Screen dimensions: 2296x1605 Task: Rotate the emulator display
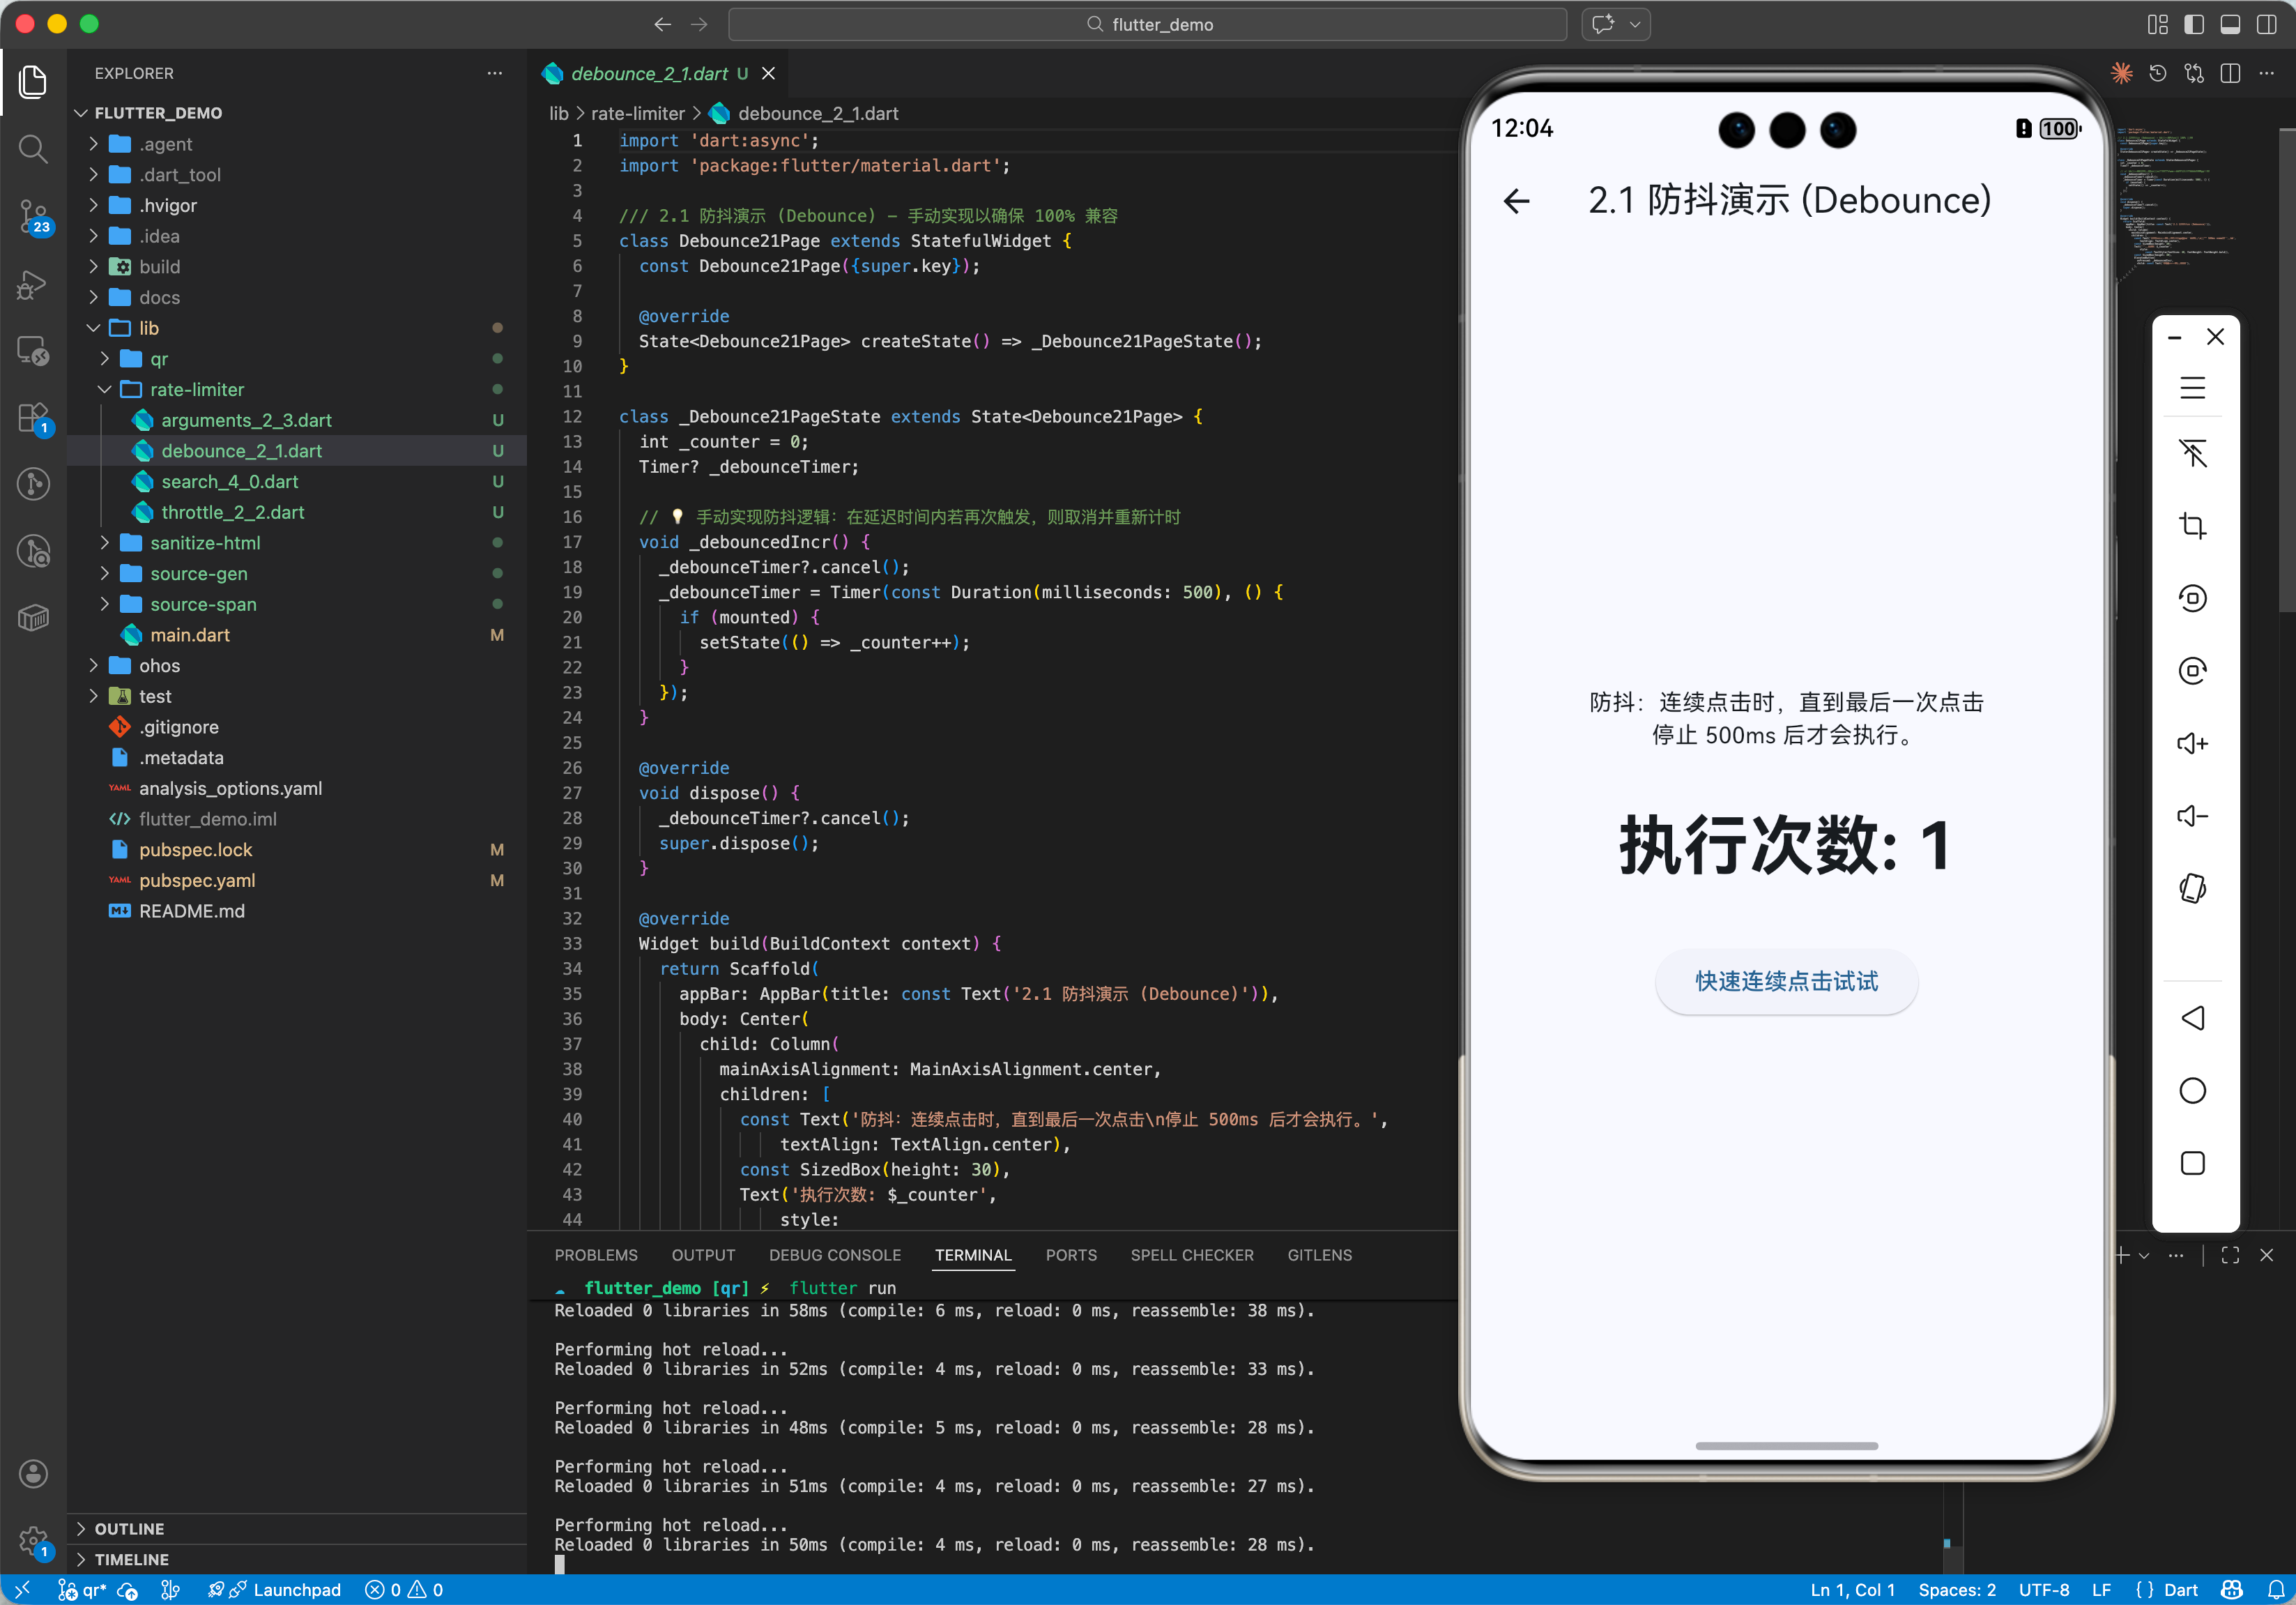(x=2194, y=598)
